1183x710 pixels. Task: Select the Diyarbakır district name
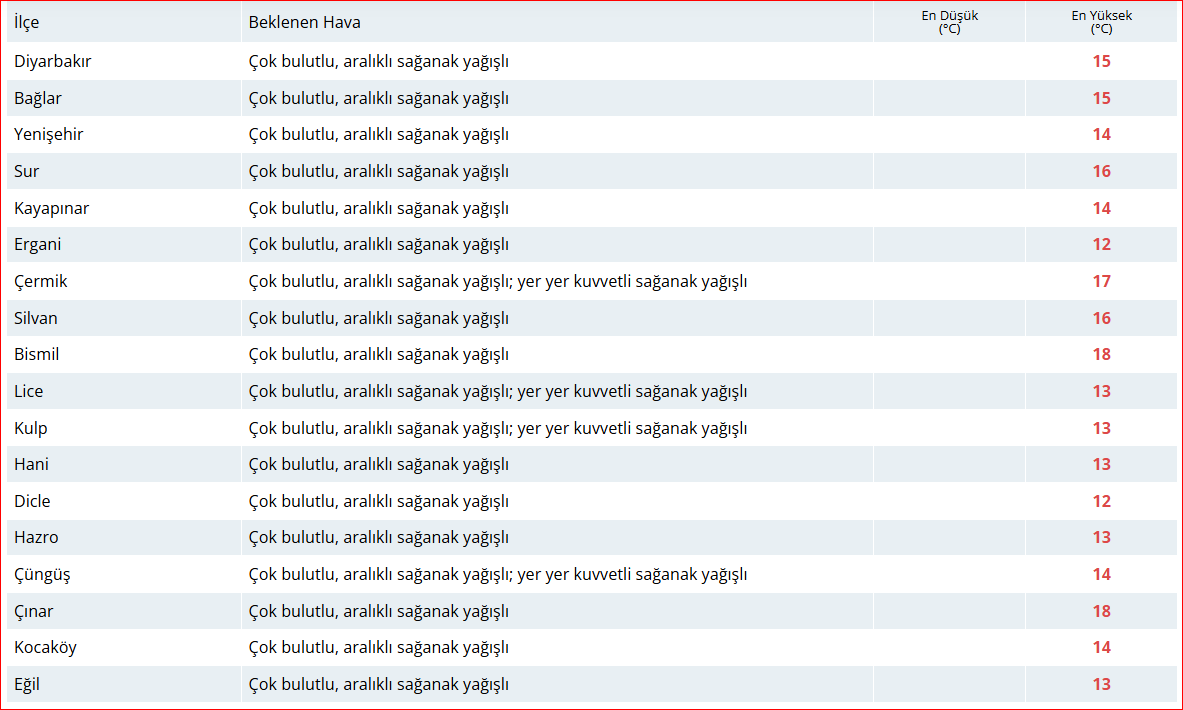(x=53, y=61)
